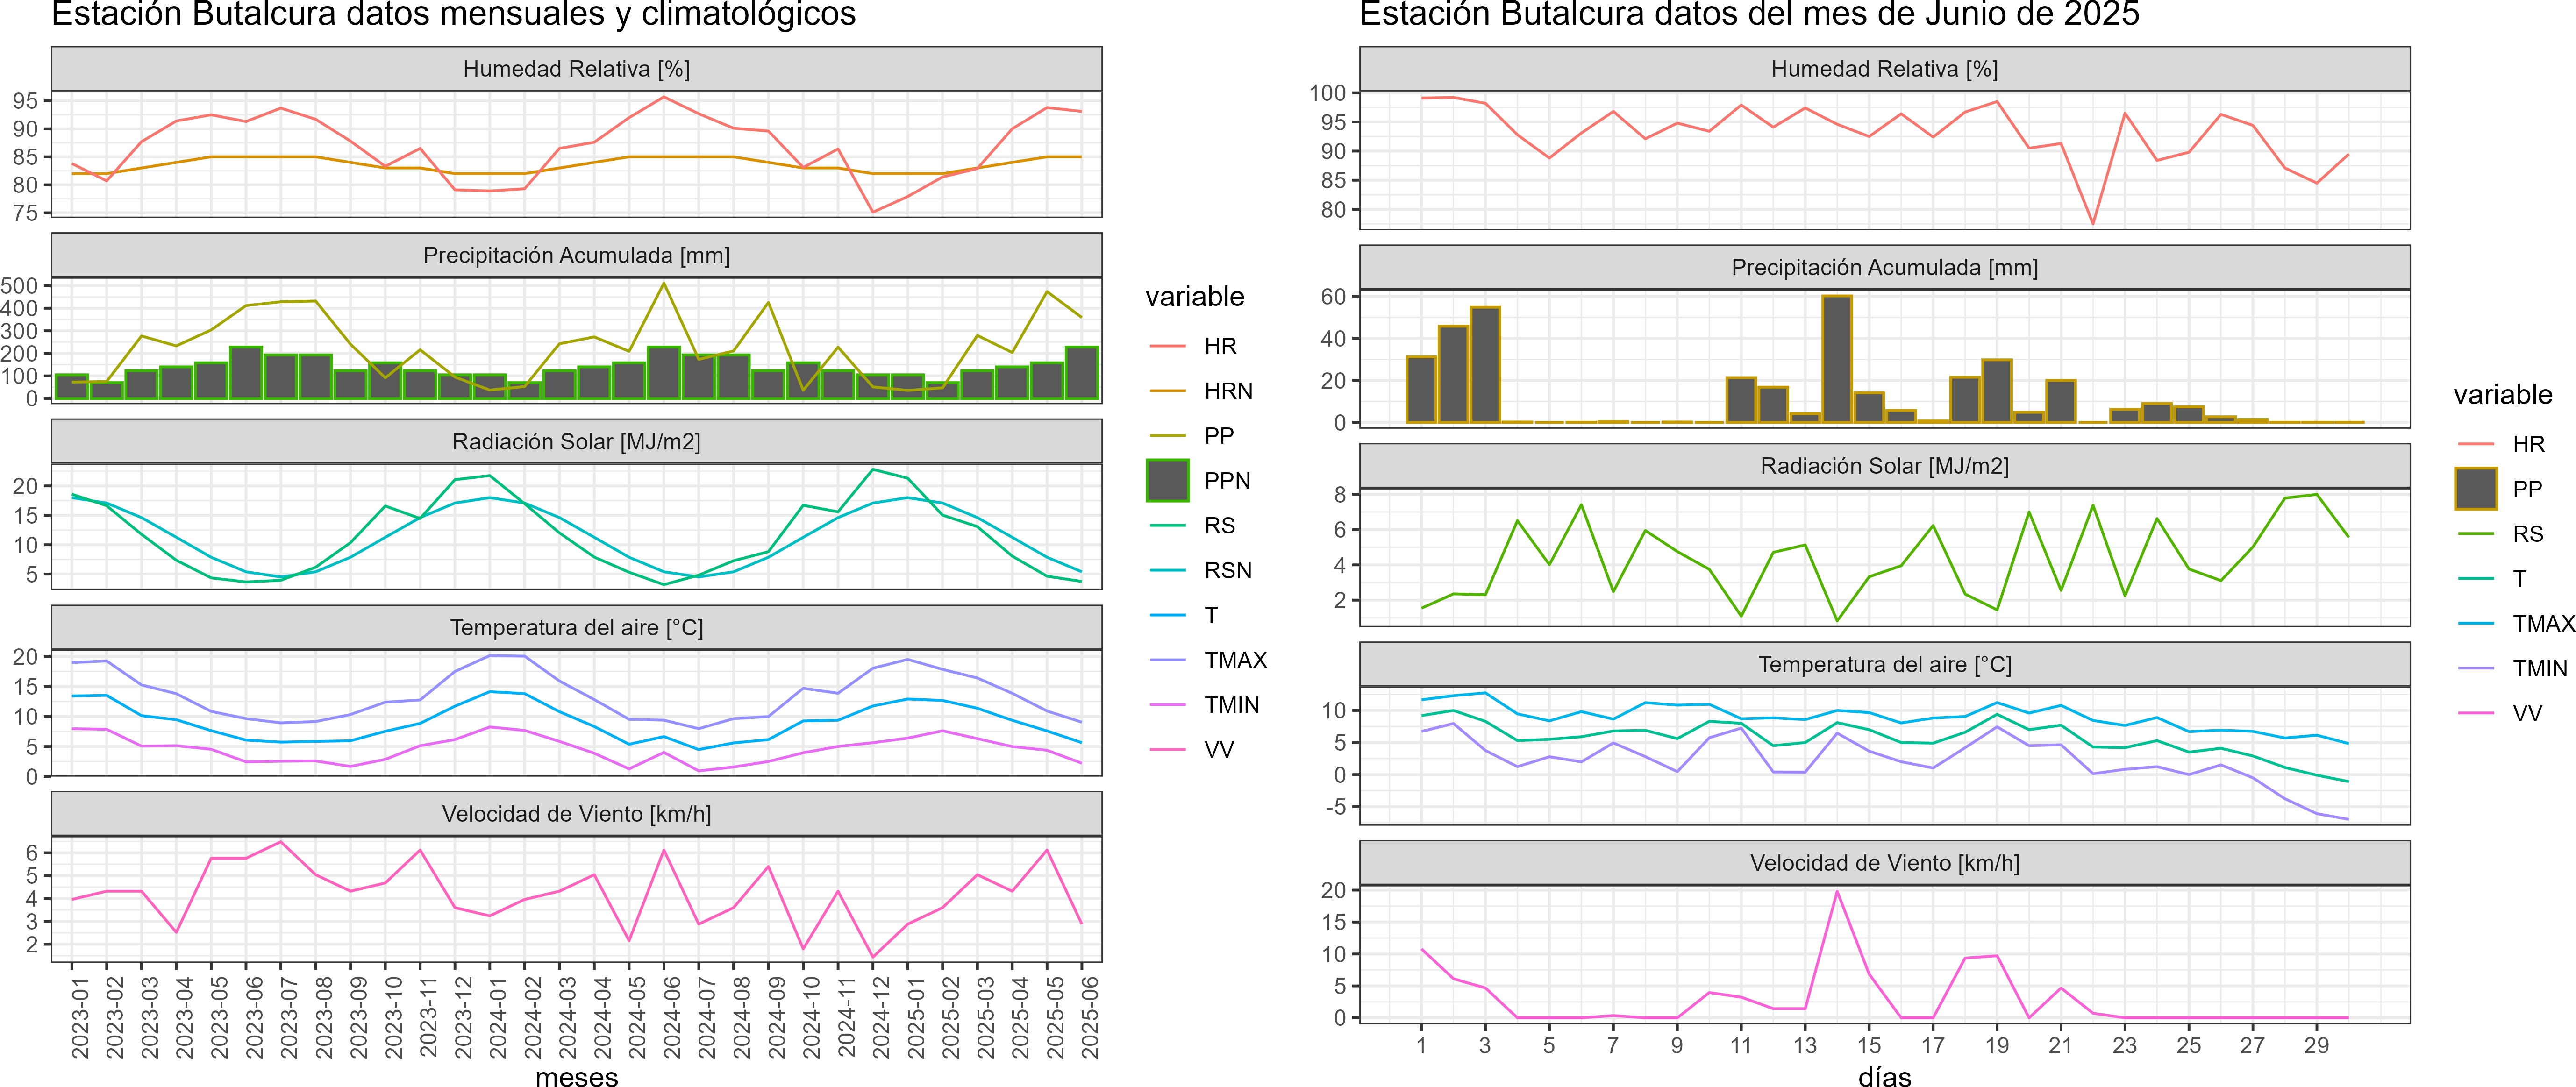Click the daily humidity minimum on day 22
The image size is (2576, 1087).
[x=2093, y=223]
